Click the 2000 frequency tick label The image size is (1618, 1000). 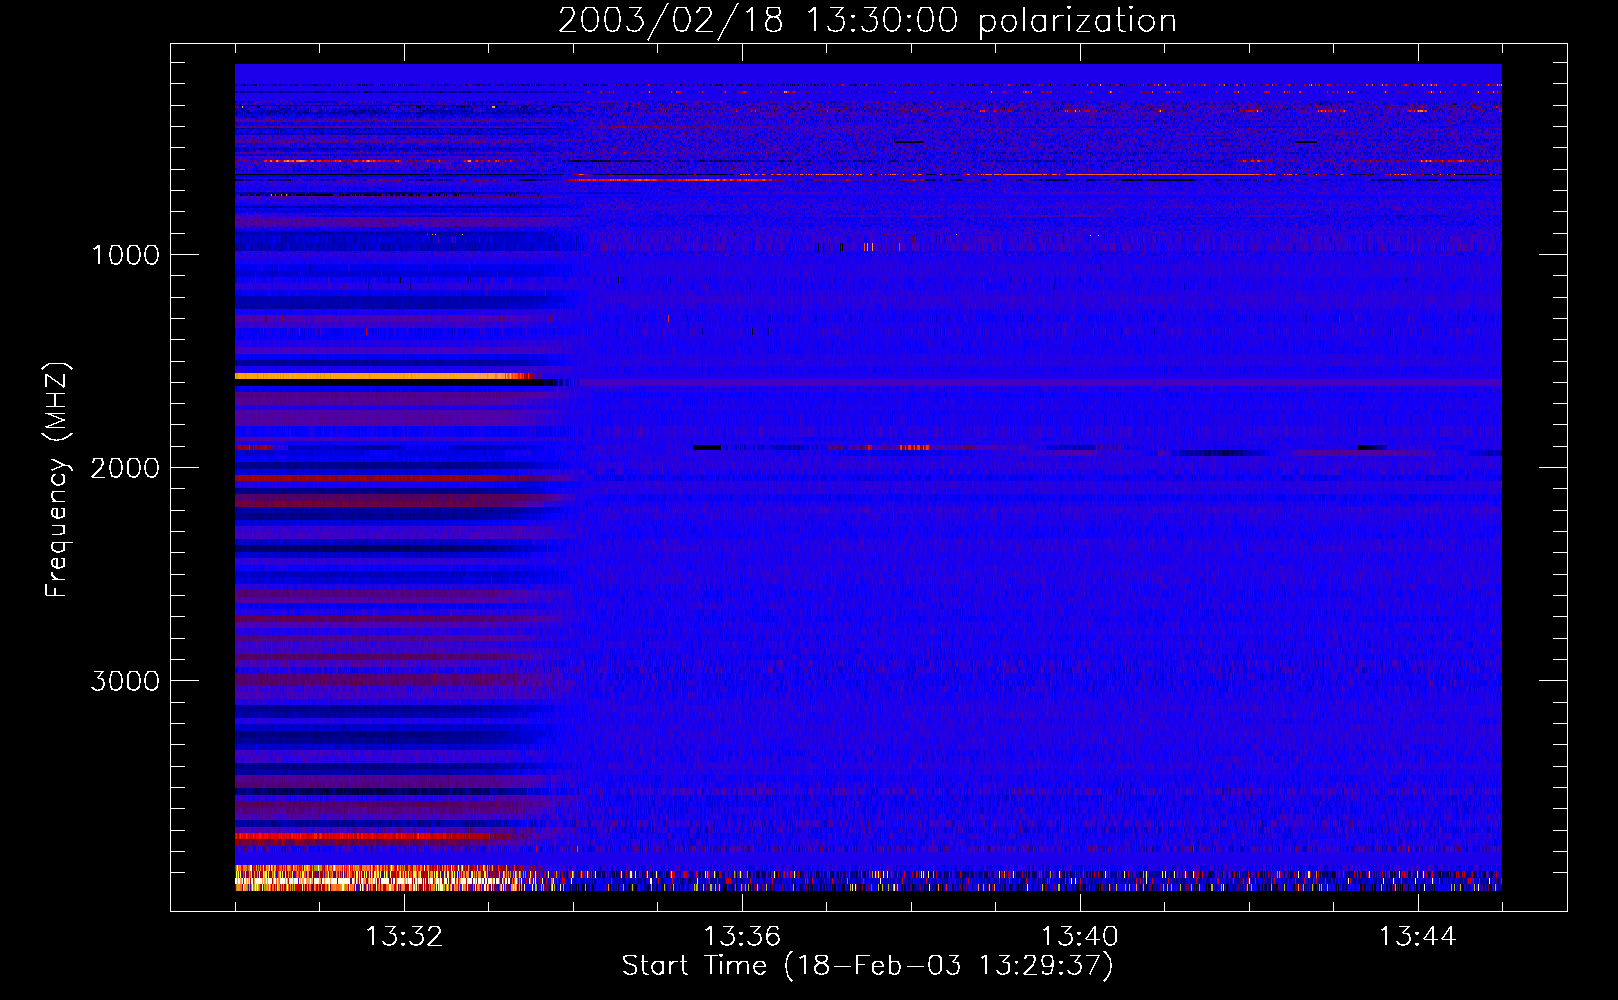[125, 468]
